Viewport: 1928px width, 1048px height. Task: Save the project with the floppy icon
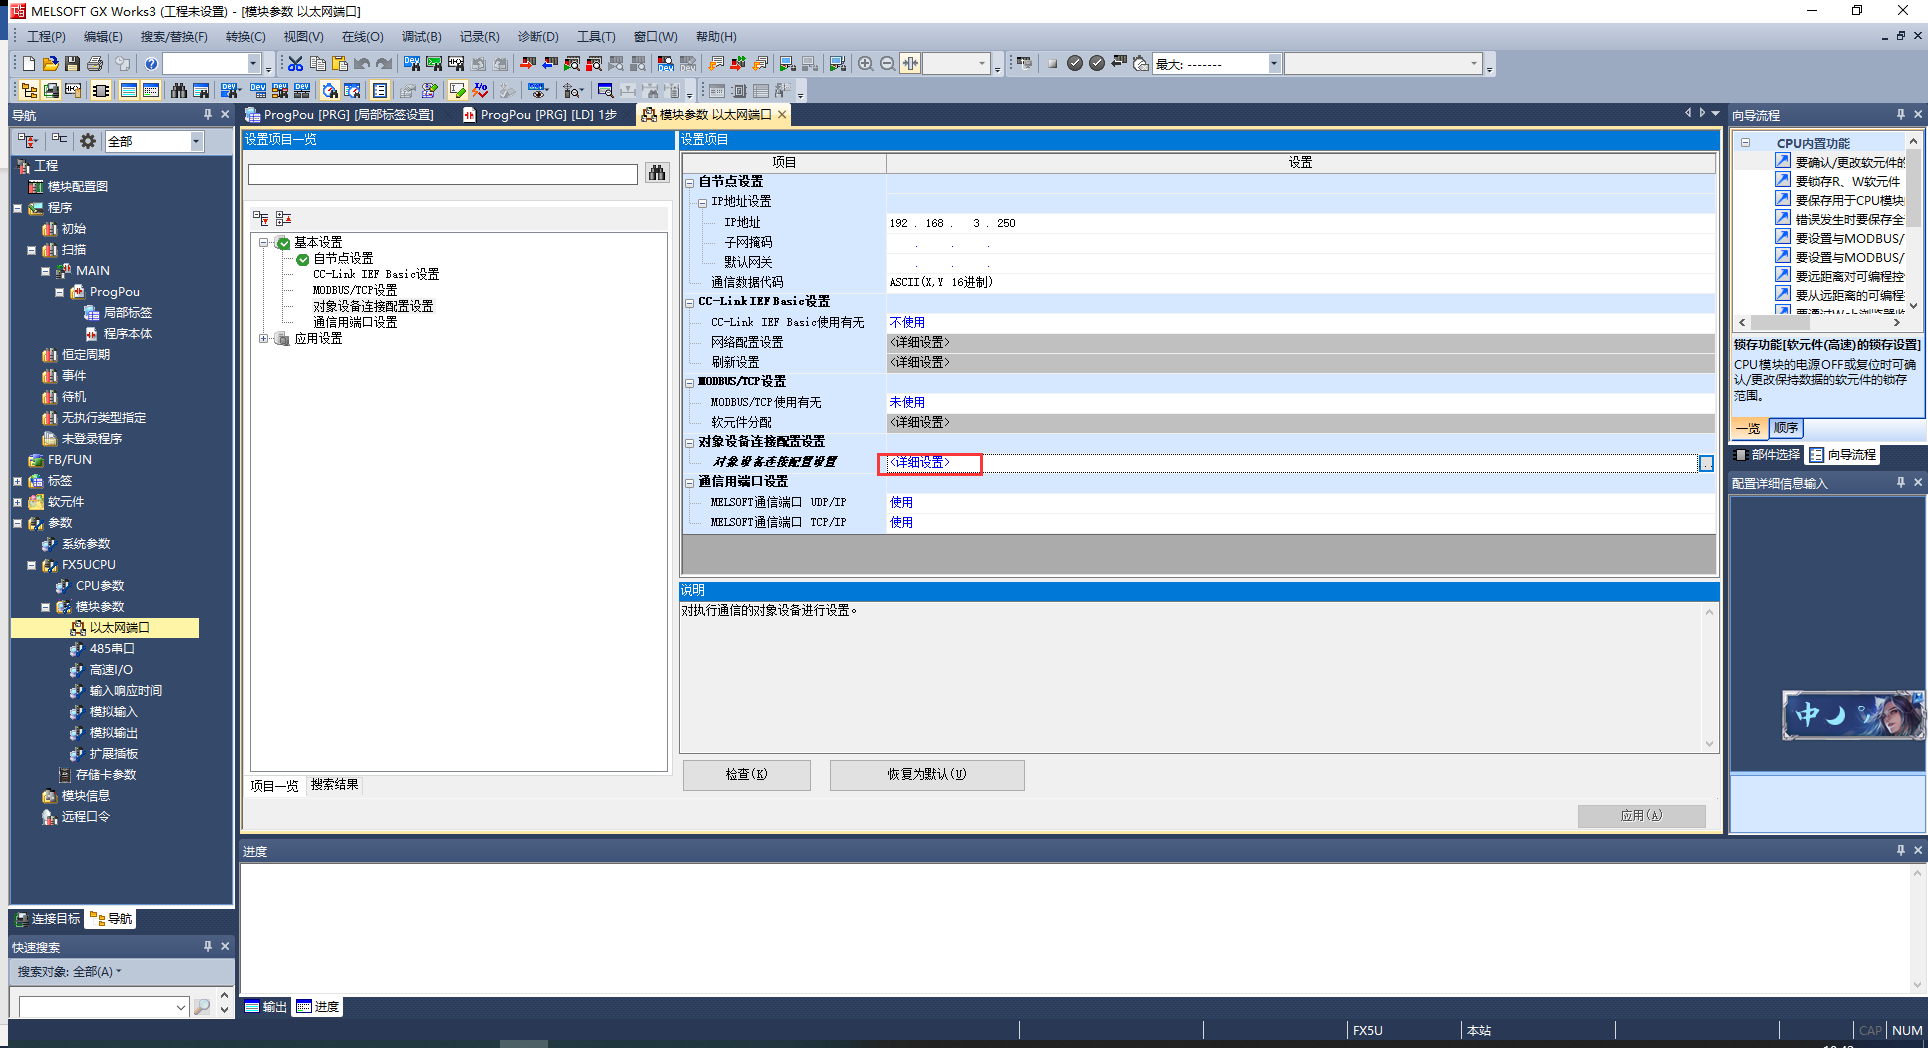[x=72, y=64]
